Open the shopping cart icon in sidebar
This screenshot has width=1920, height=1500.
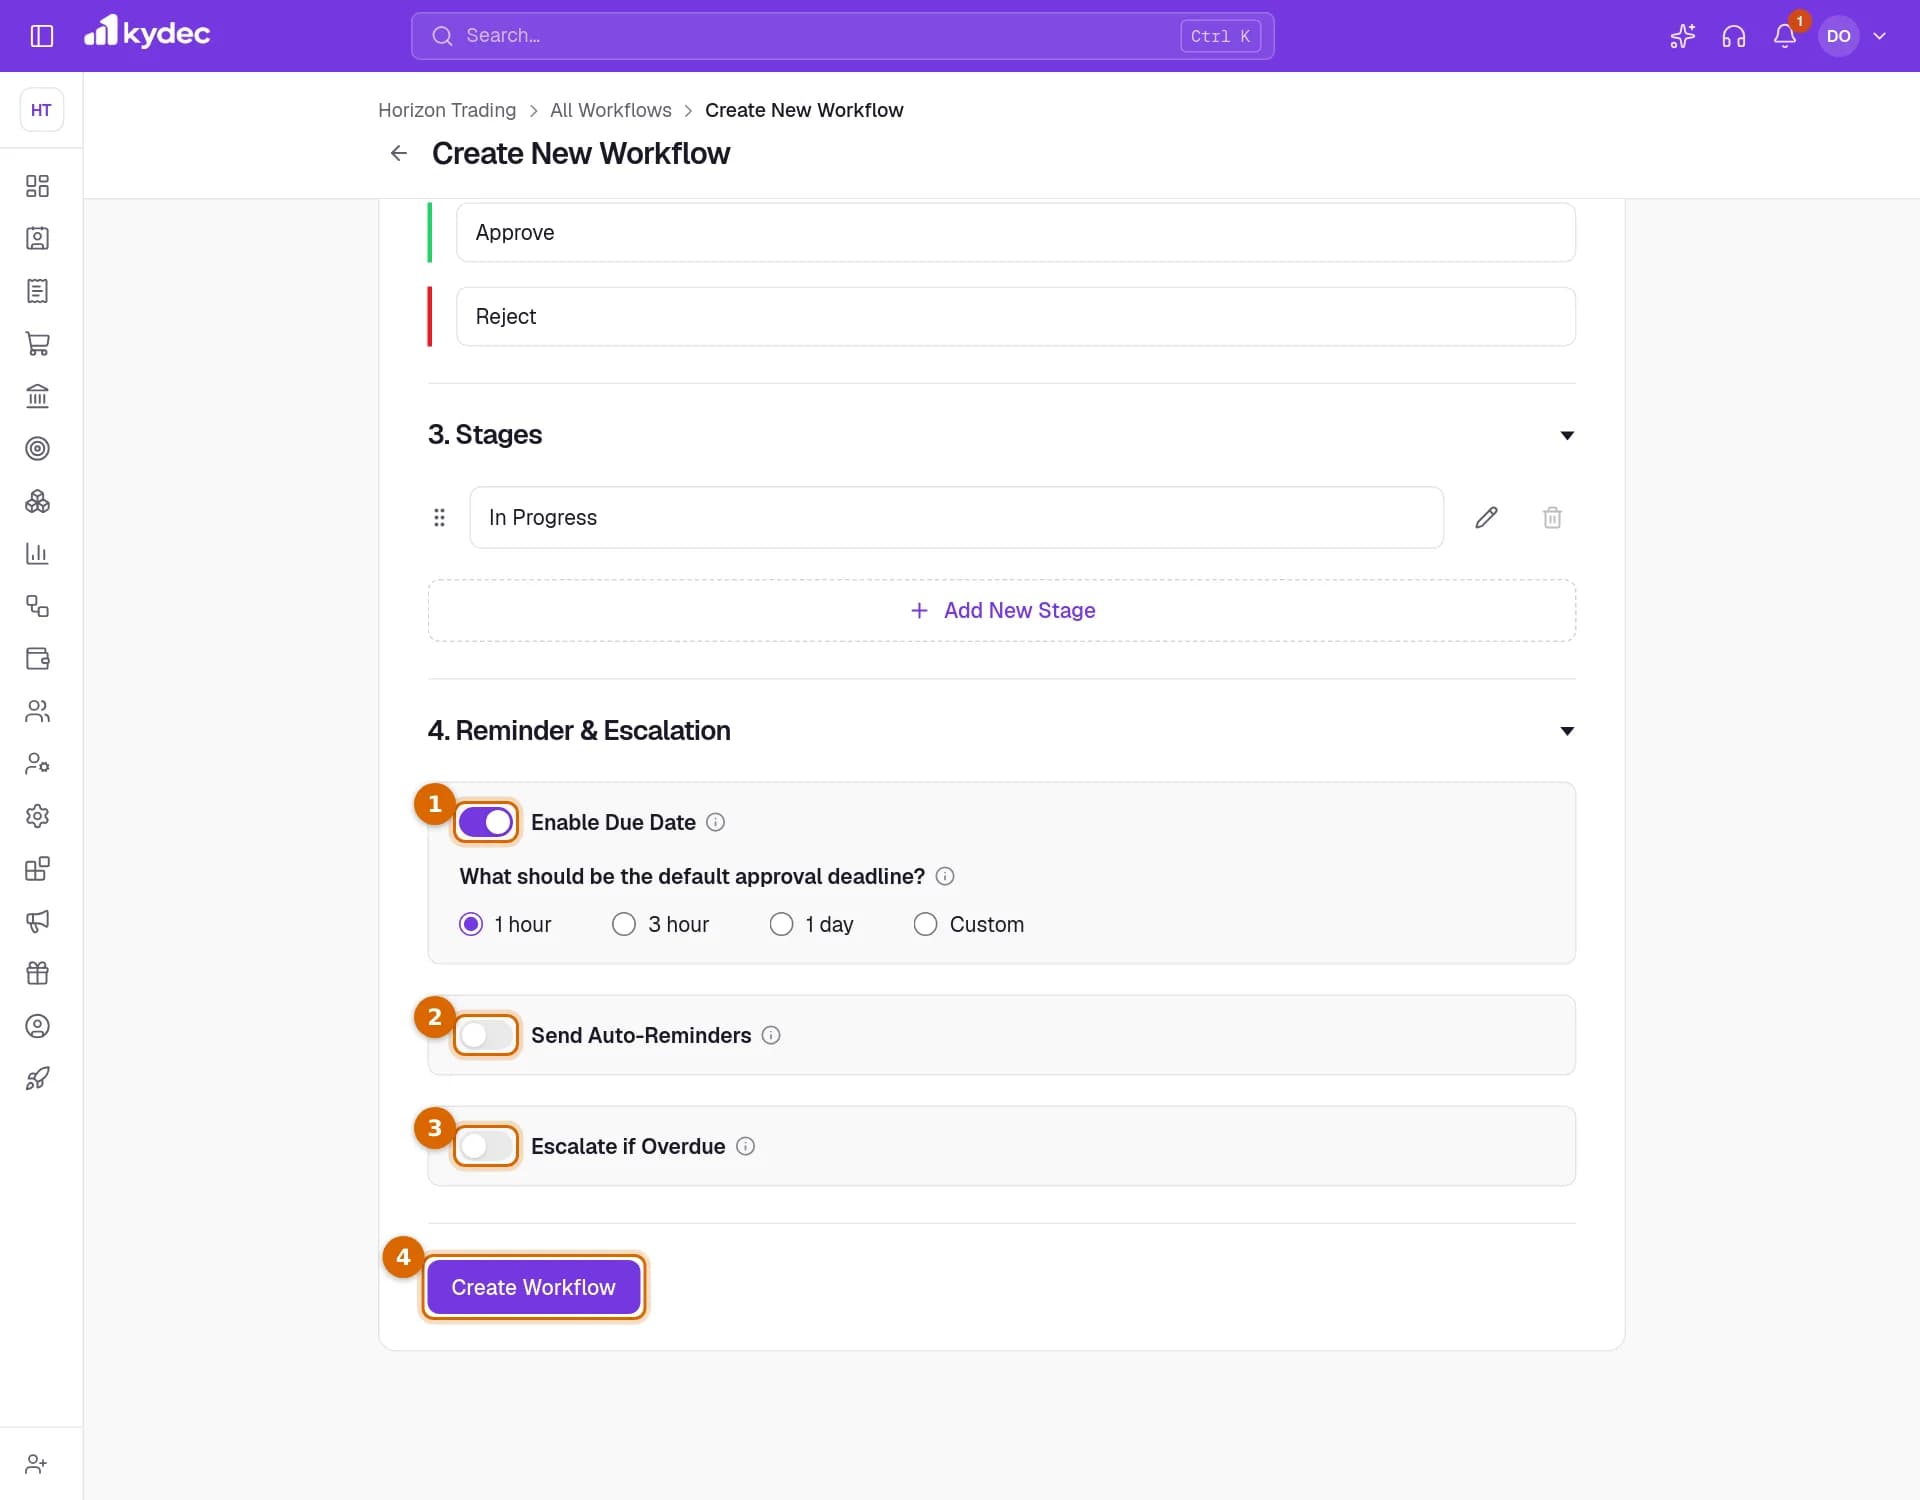[x=37, y=344]
